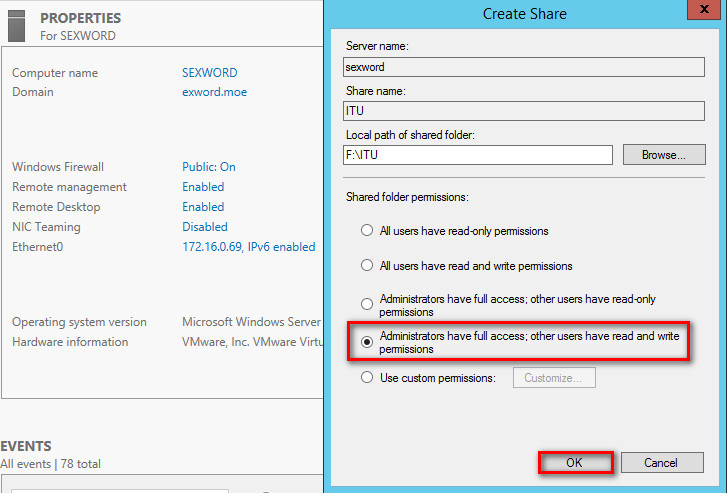Select 'All users have read-only permissions'
The image size is (727, 493).
(x=367, y=231)
